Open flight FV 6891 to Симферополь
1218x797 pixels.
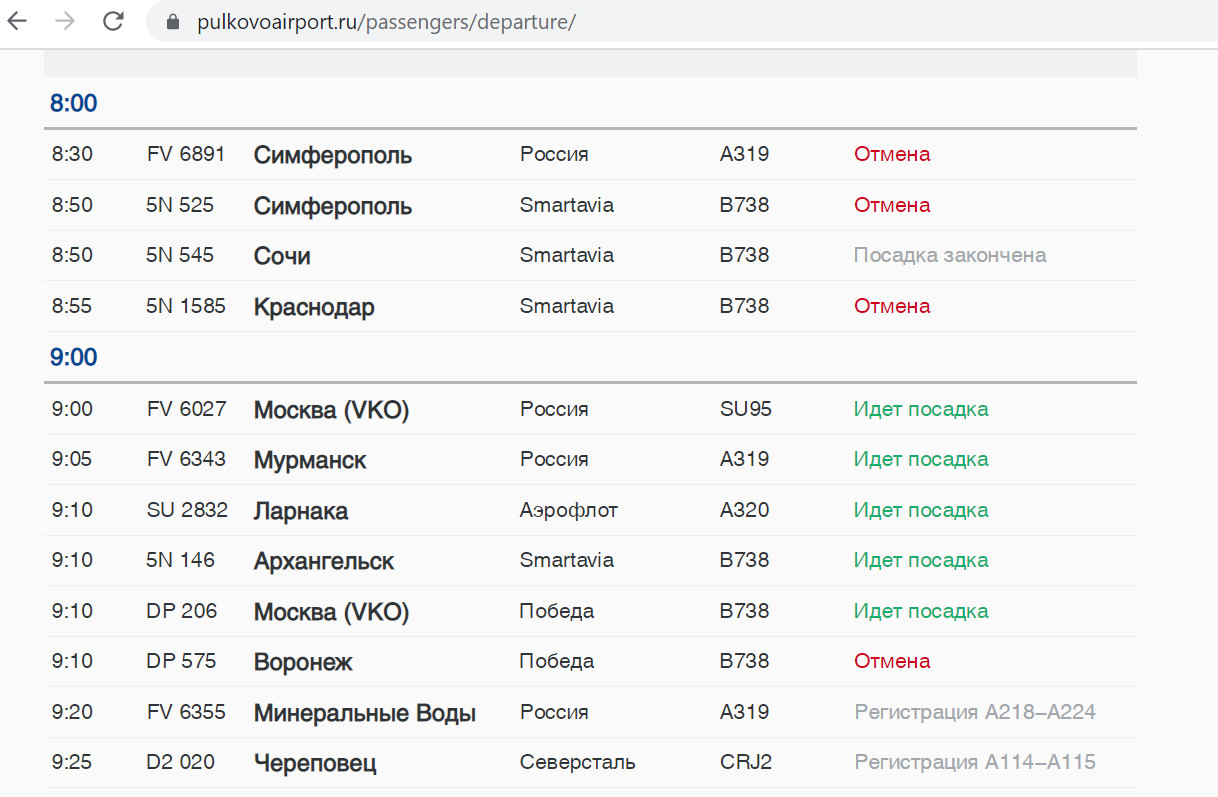click(332, 155)
